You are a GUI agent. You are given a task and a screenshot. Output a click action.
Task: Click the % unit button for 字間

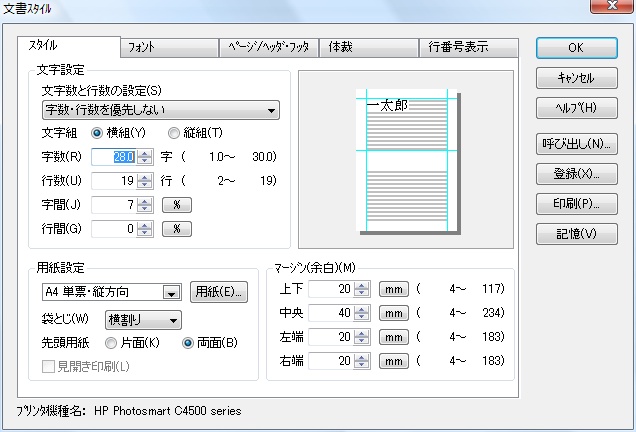[x=177, y=205]
